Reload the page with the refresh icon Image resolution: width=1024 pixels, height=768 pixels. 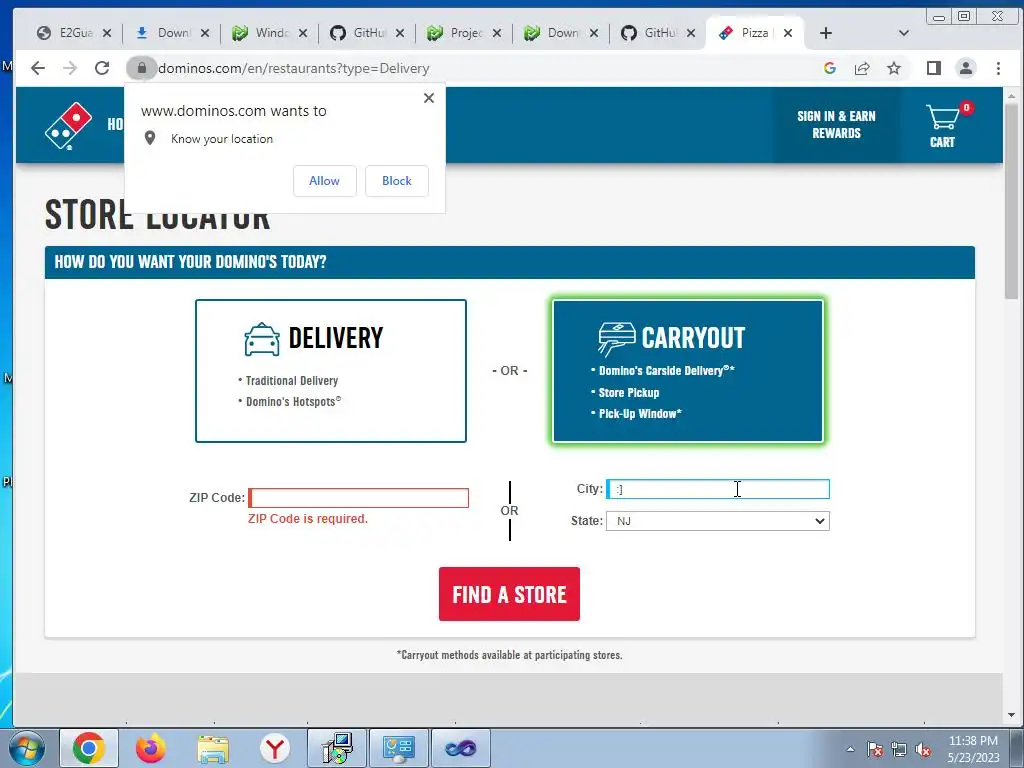click(102, 68)
